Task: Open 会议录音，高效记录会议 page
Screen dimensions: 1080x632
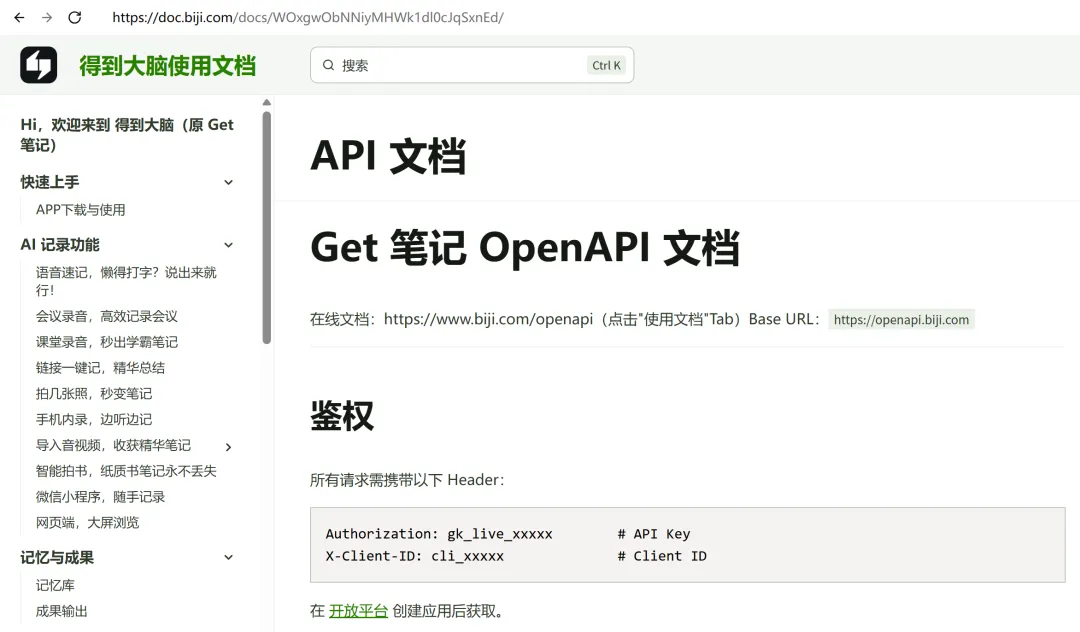Action: 107,317
